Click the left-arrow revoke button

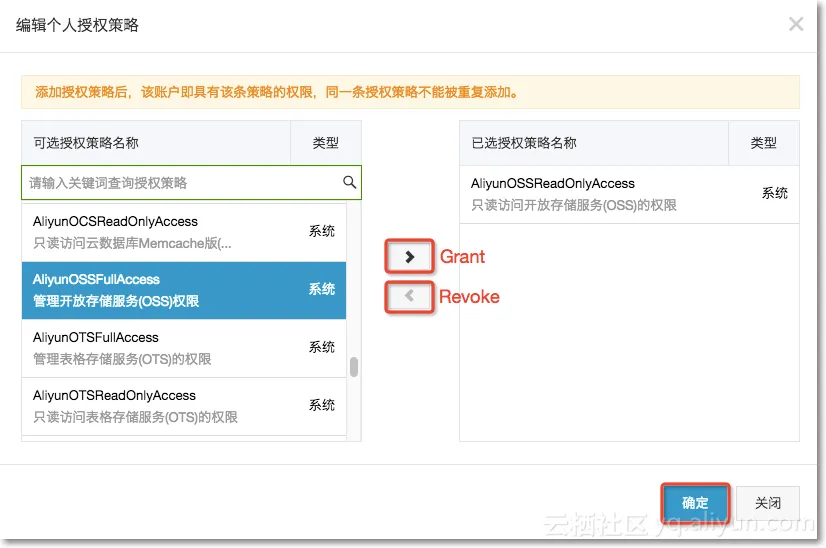(409, 297)
